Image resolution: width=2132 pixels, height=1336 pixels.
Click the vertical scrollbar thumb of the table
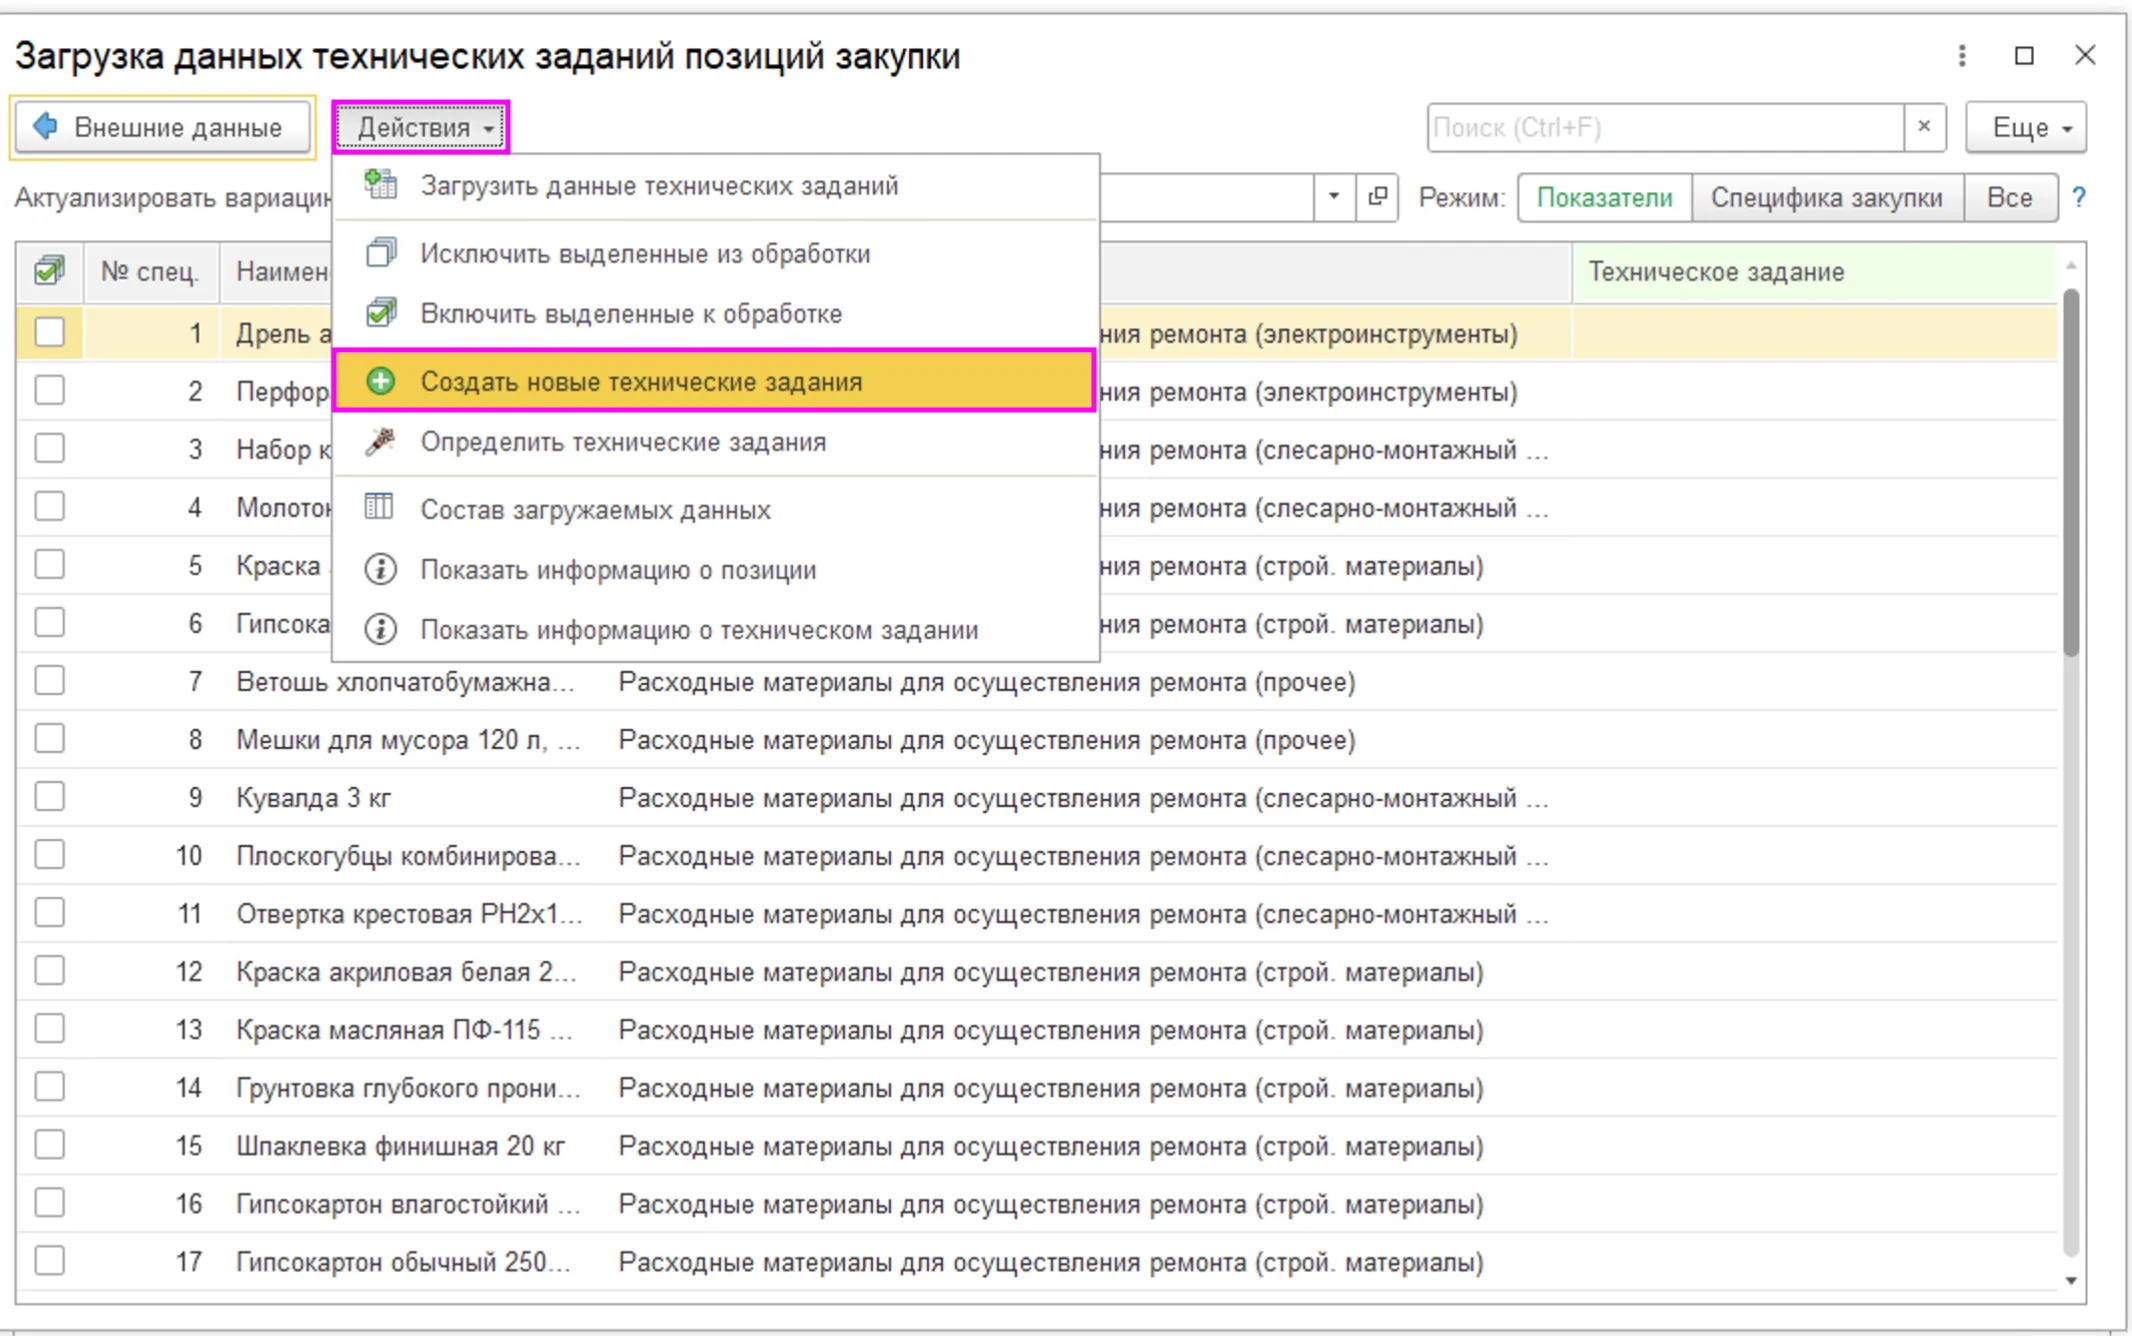point(2071,472)
